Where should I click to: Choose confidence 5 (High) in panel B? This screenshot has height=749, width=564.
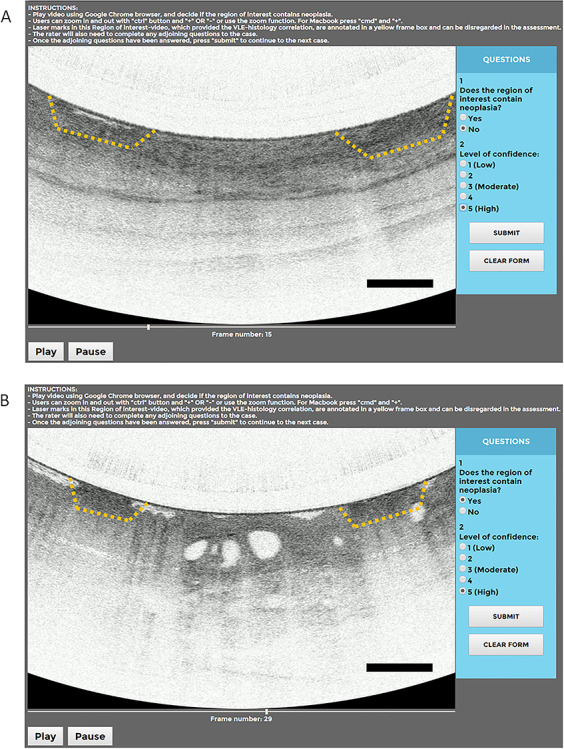(462, 591)
